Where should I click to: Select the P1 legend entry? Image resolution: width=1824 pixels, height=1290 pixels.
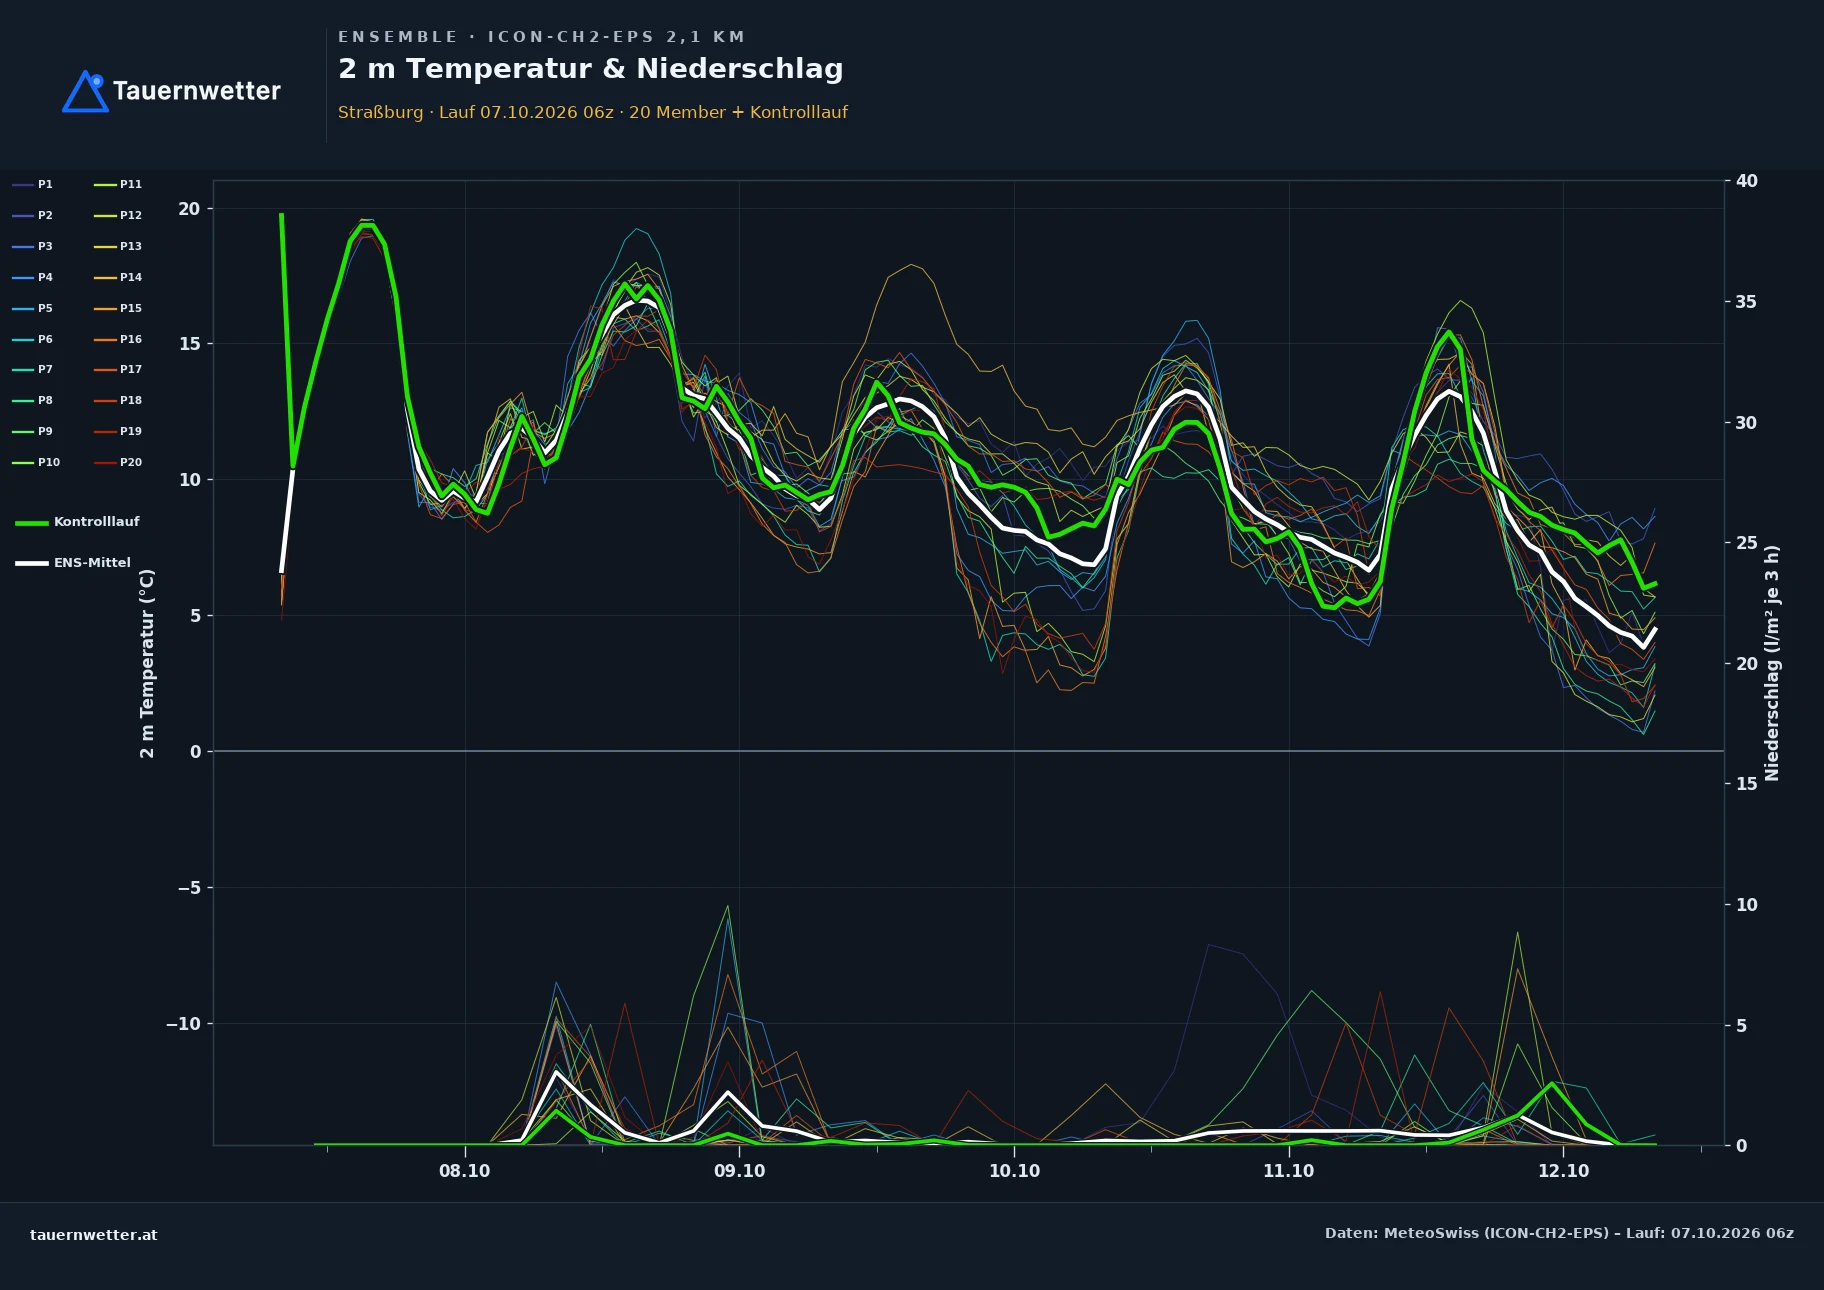pyautogui.click(x=33, y=184)
